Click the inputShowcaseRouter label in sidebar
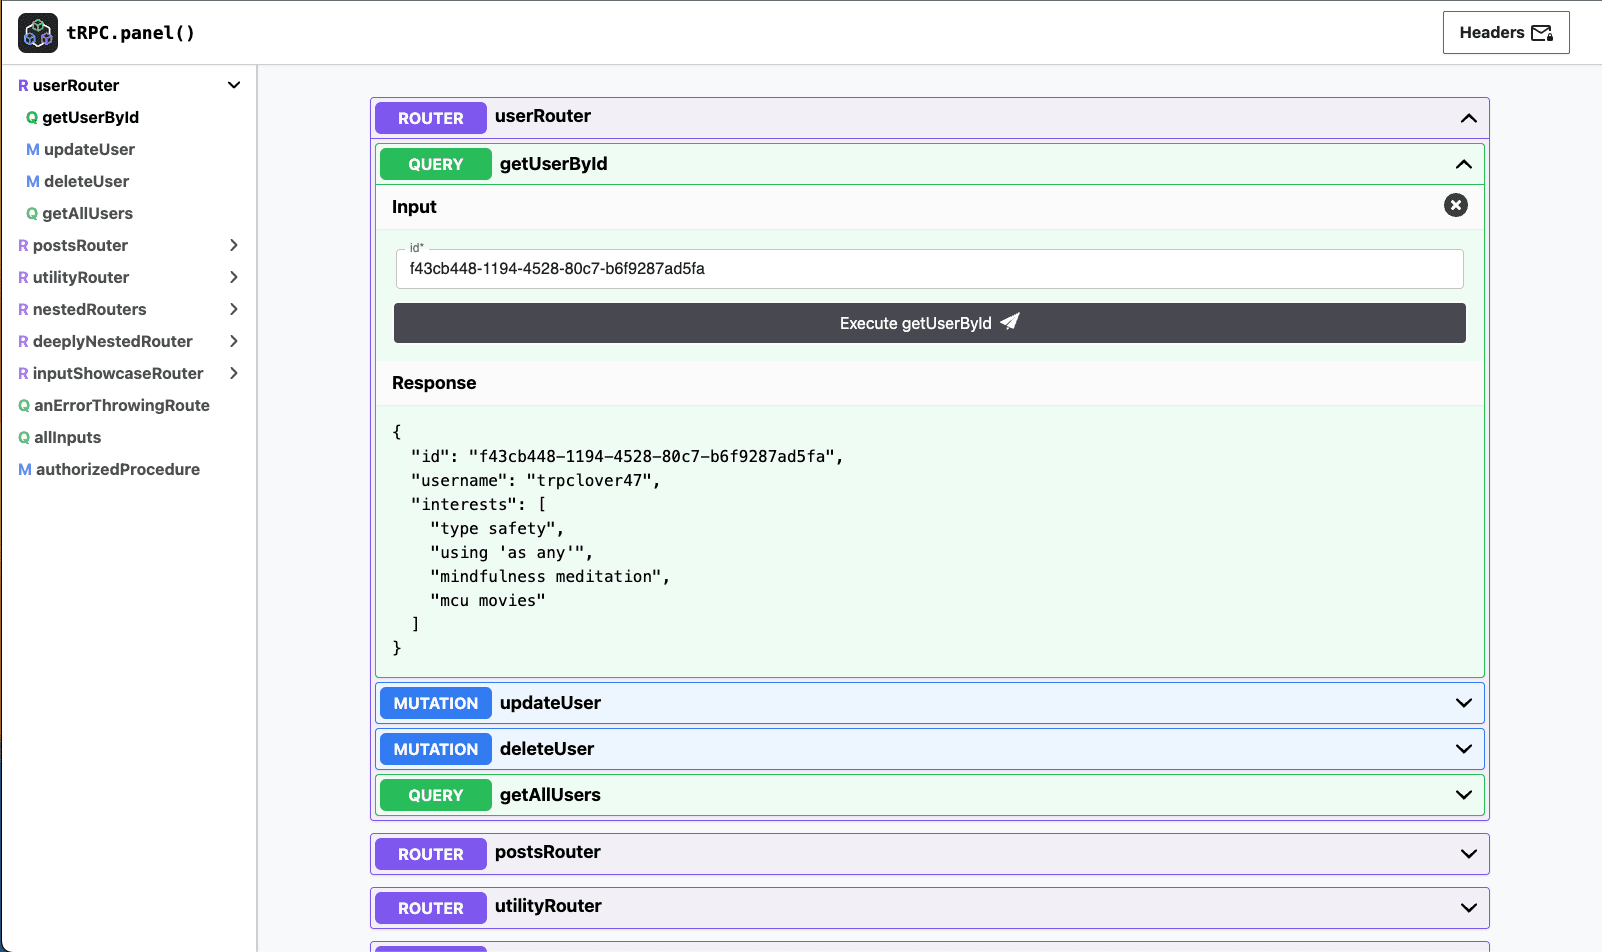Screen dimensions: 1602x952 (x=118, y=373)
